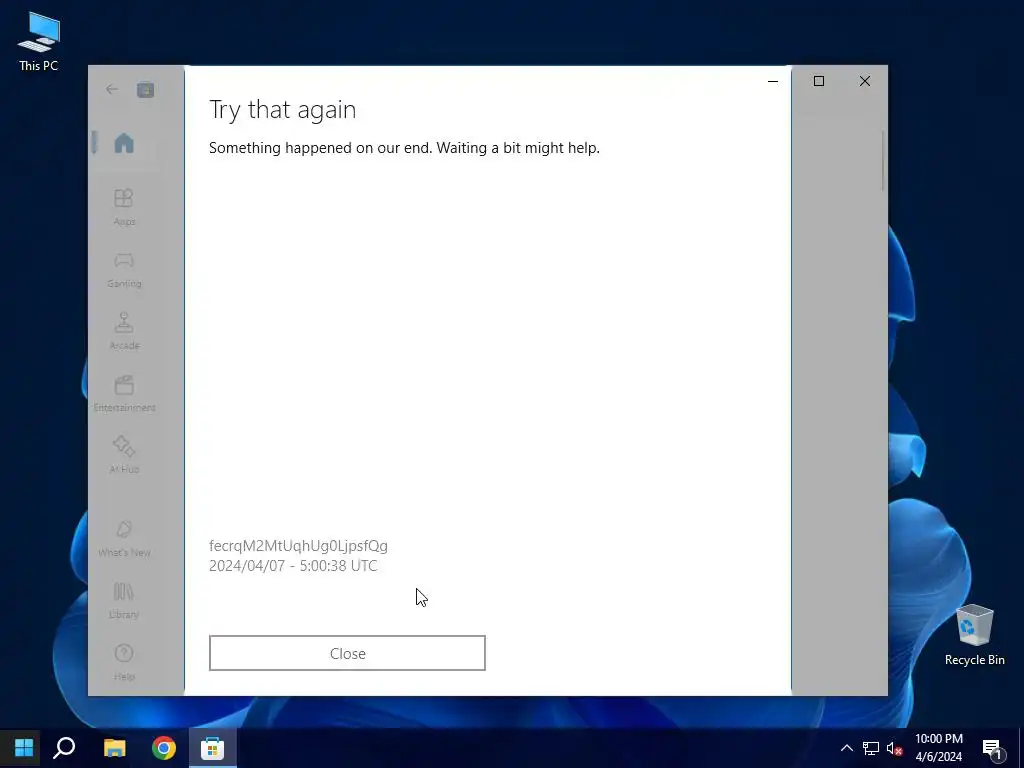Open network status tray icon
This screenshot has width=1024, height=768.
coord(871,748)
